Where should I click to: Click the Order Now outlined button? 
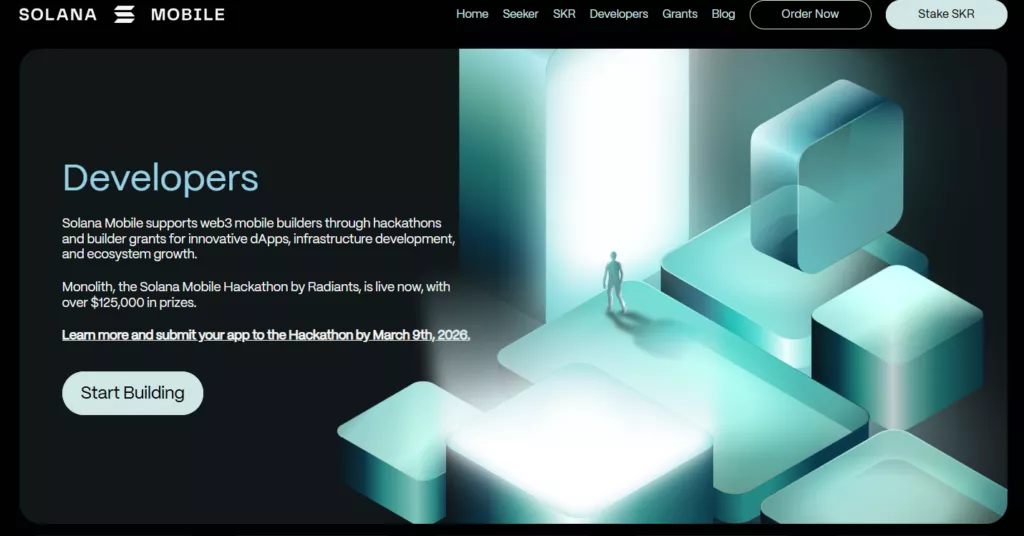(810, 14)
